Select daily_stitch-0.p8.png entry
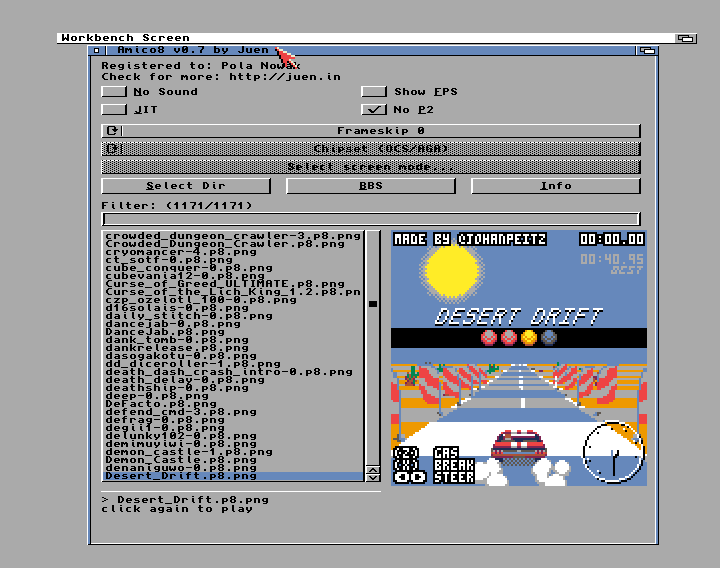720x568 pixels. tap(233, 316)
